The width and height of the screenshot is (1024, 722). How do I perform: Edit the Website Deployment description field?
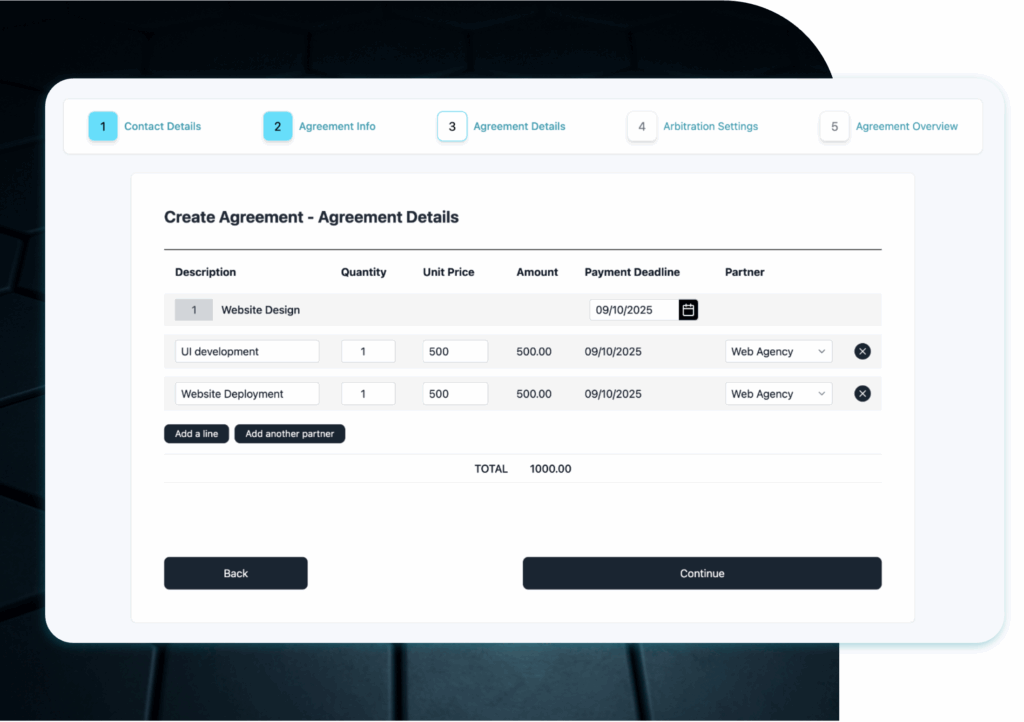[x=247, y=394]
